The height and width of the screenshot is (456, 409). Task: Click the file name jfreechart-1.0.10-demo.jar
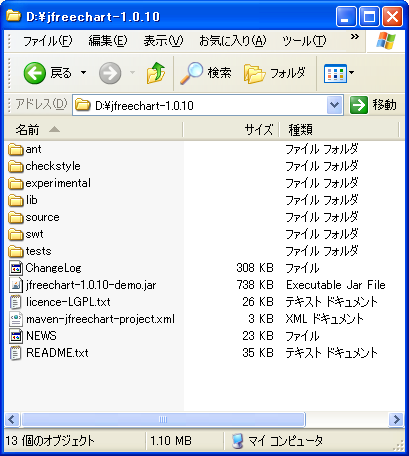[91, 285]
